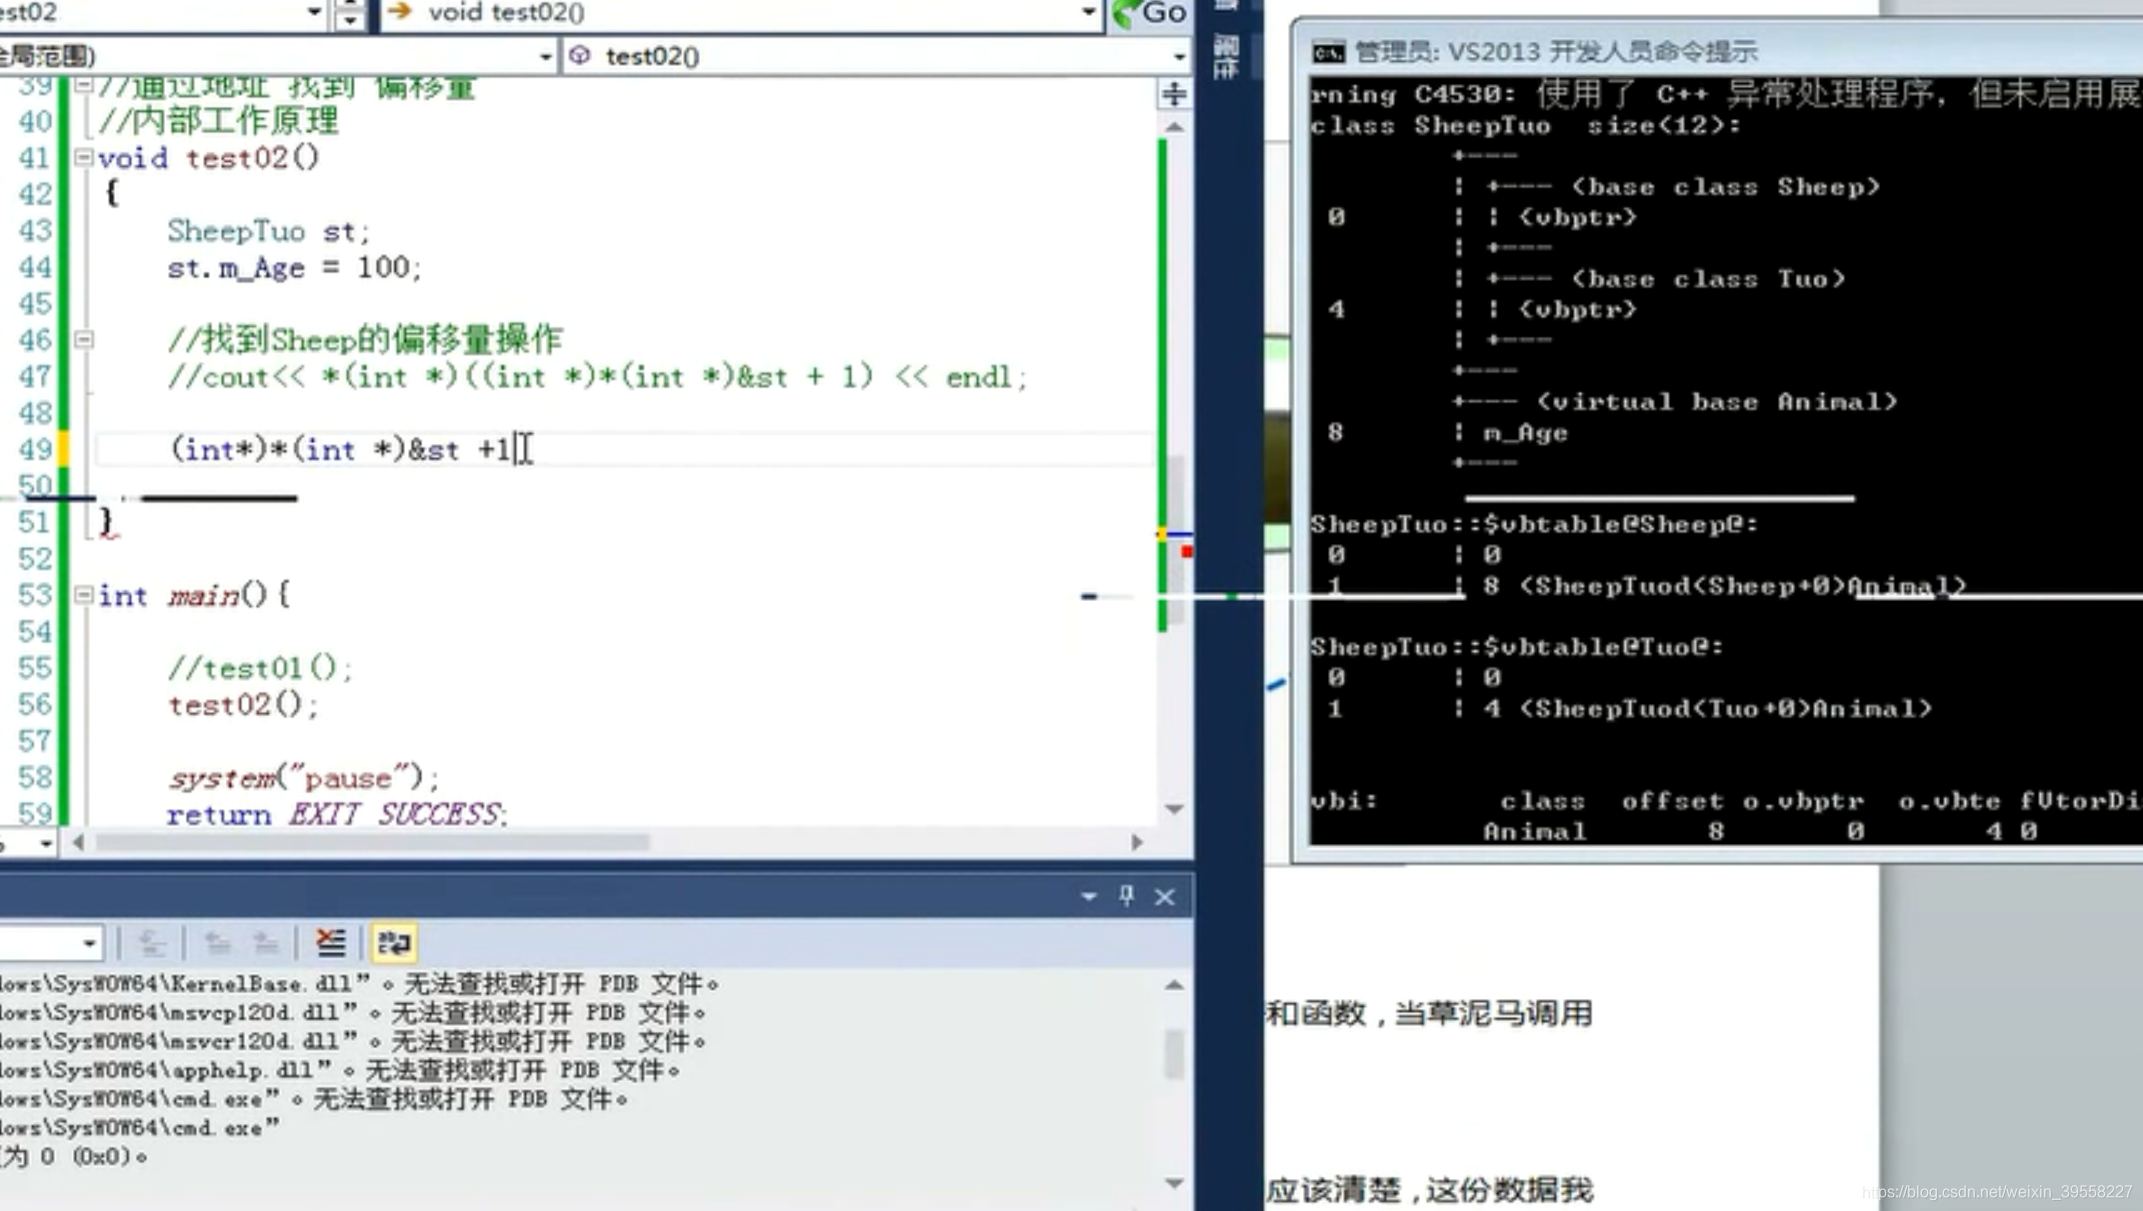Expand the global scope dropdown
2143x1211 pixels.
click(x=545, y=56)
